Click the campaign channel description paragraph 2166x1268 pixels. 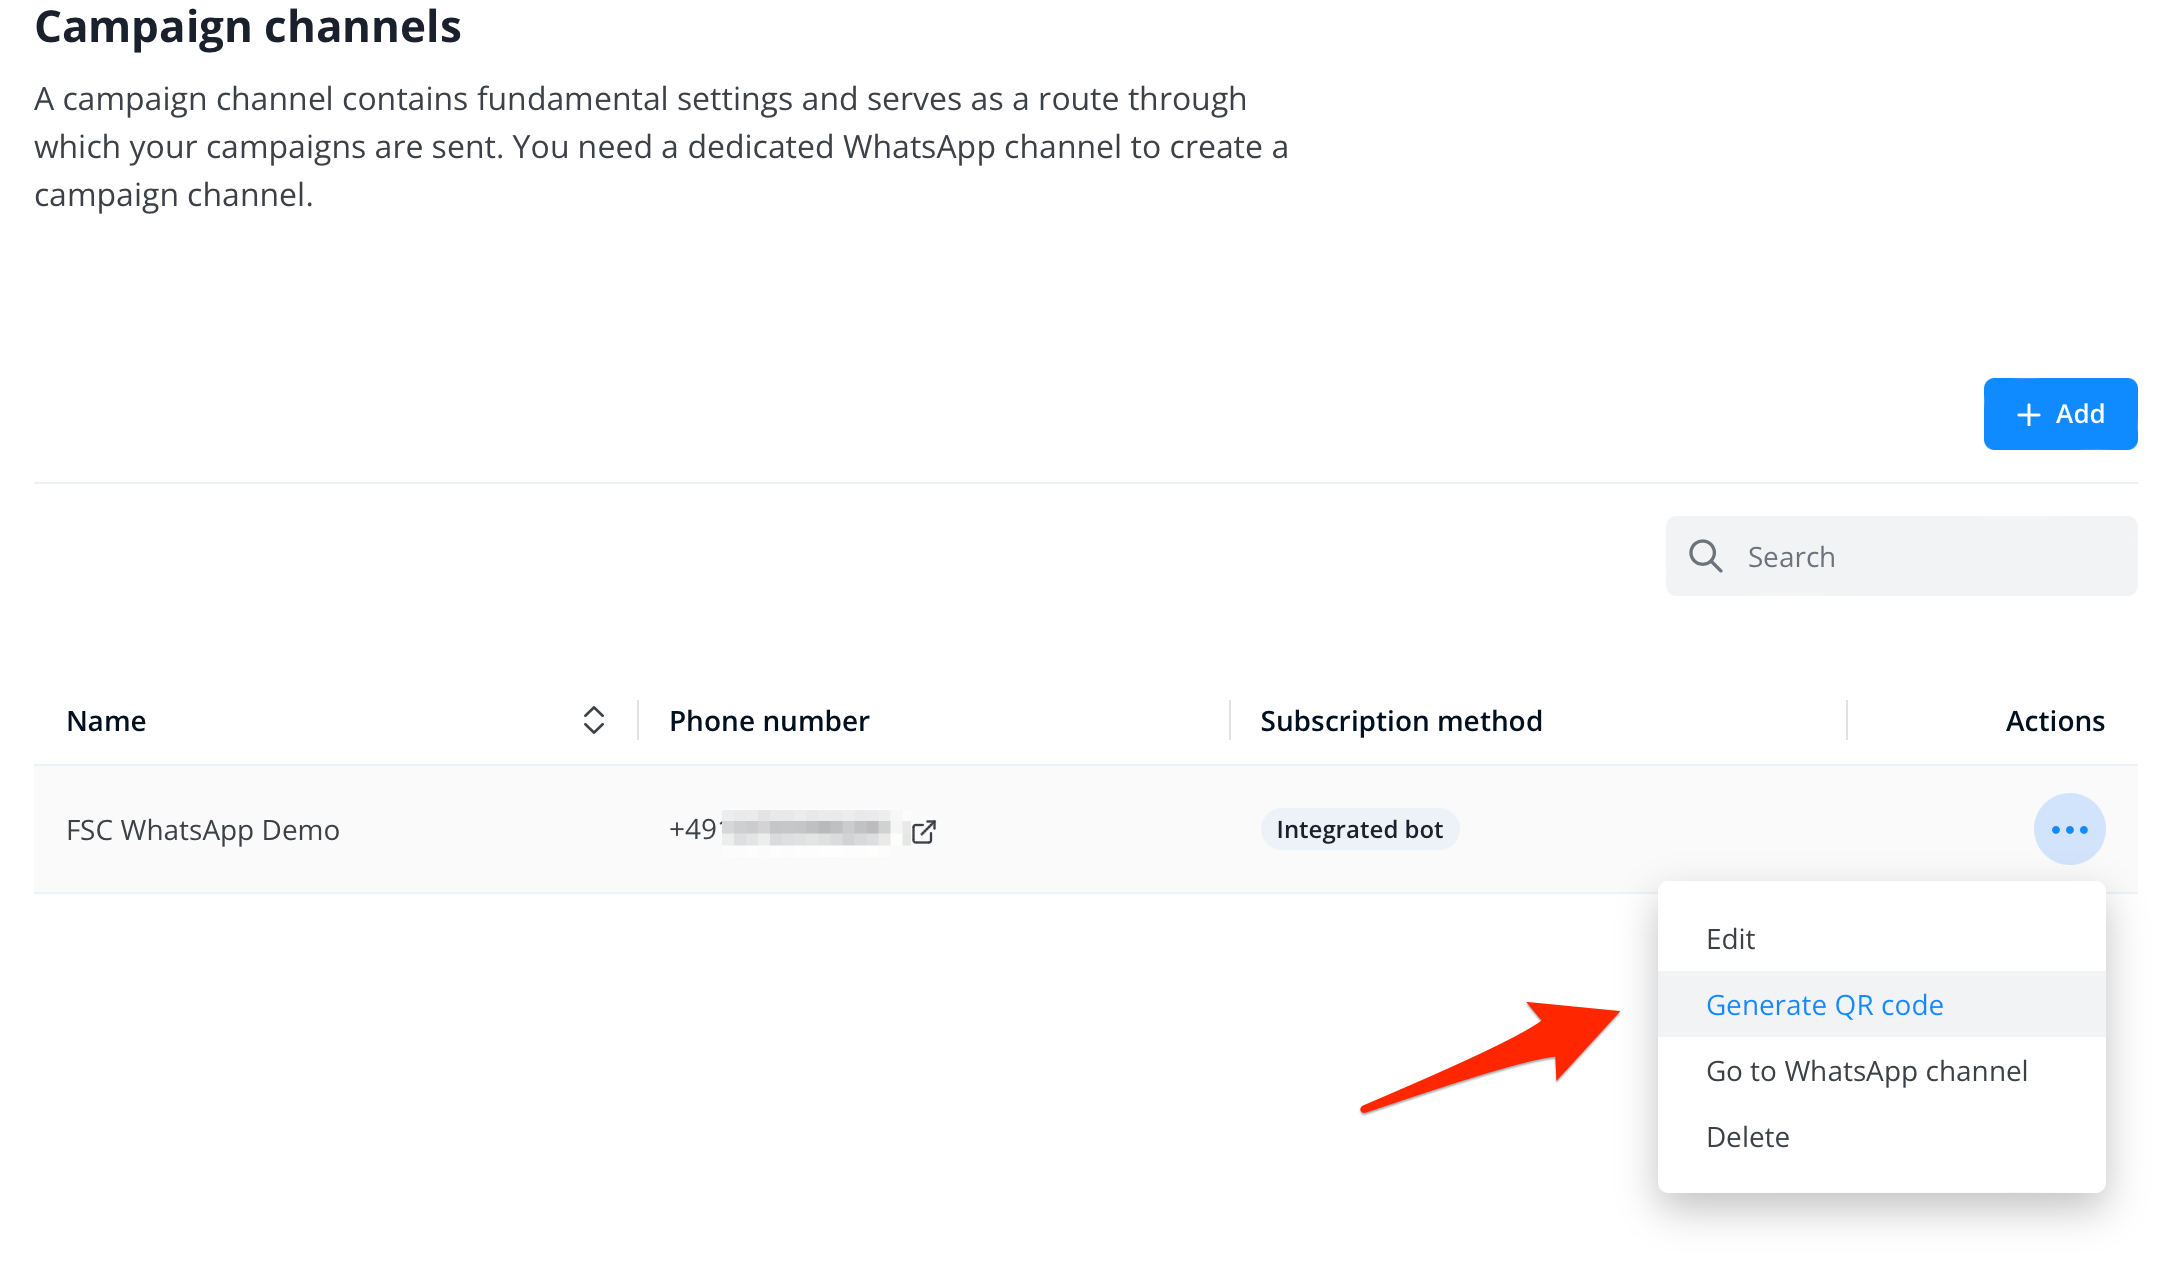(660, 147)
